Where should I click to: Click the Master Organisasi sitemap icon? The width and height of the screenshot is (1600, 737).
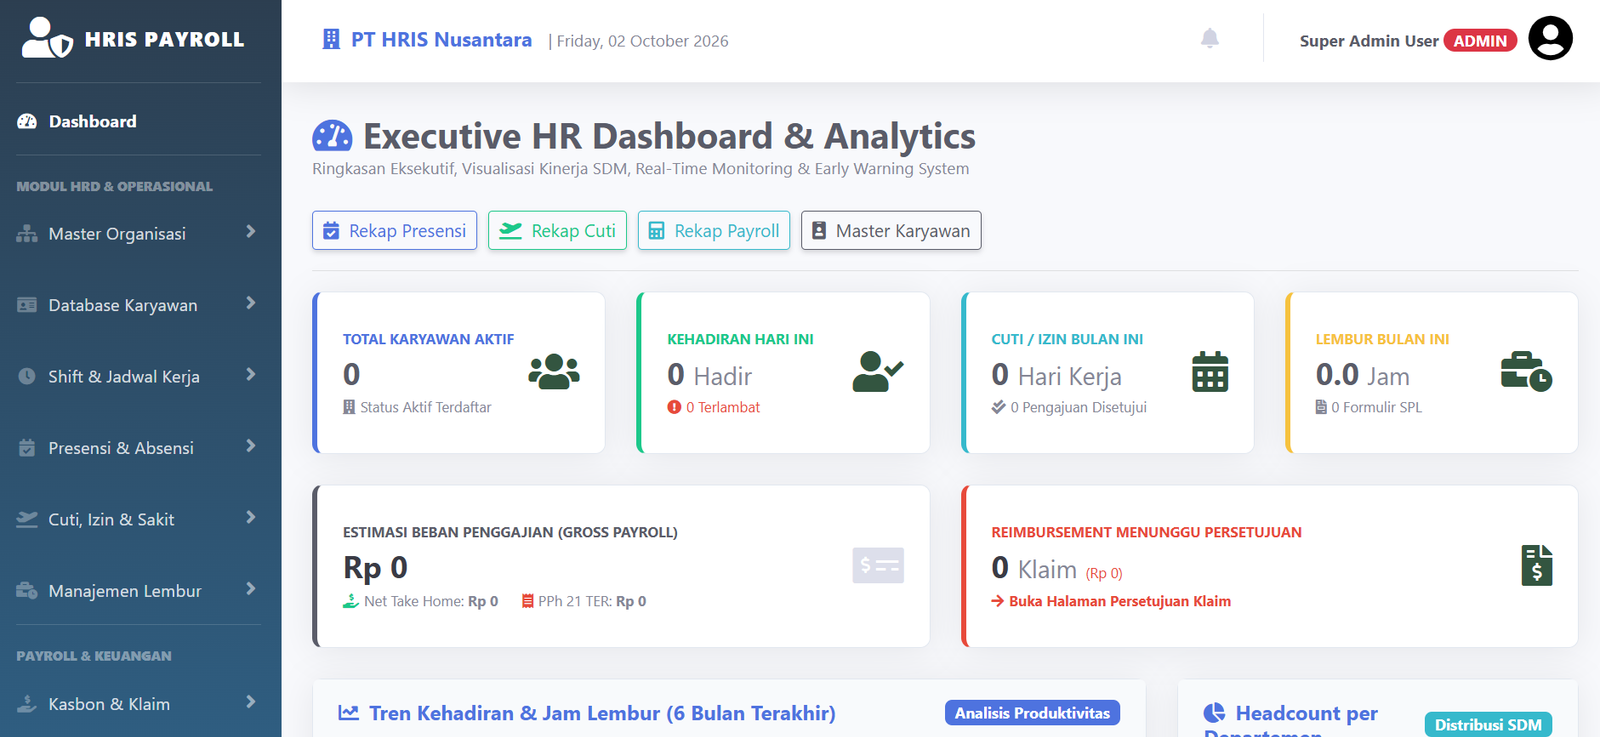pos(27,234)
